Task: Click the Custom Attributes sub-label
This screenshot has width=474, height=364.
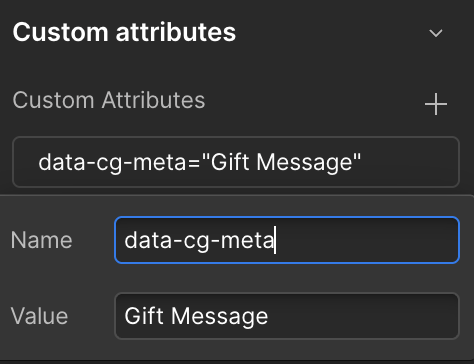Action: pos(109,100)
